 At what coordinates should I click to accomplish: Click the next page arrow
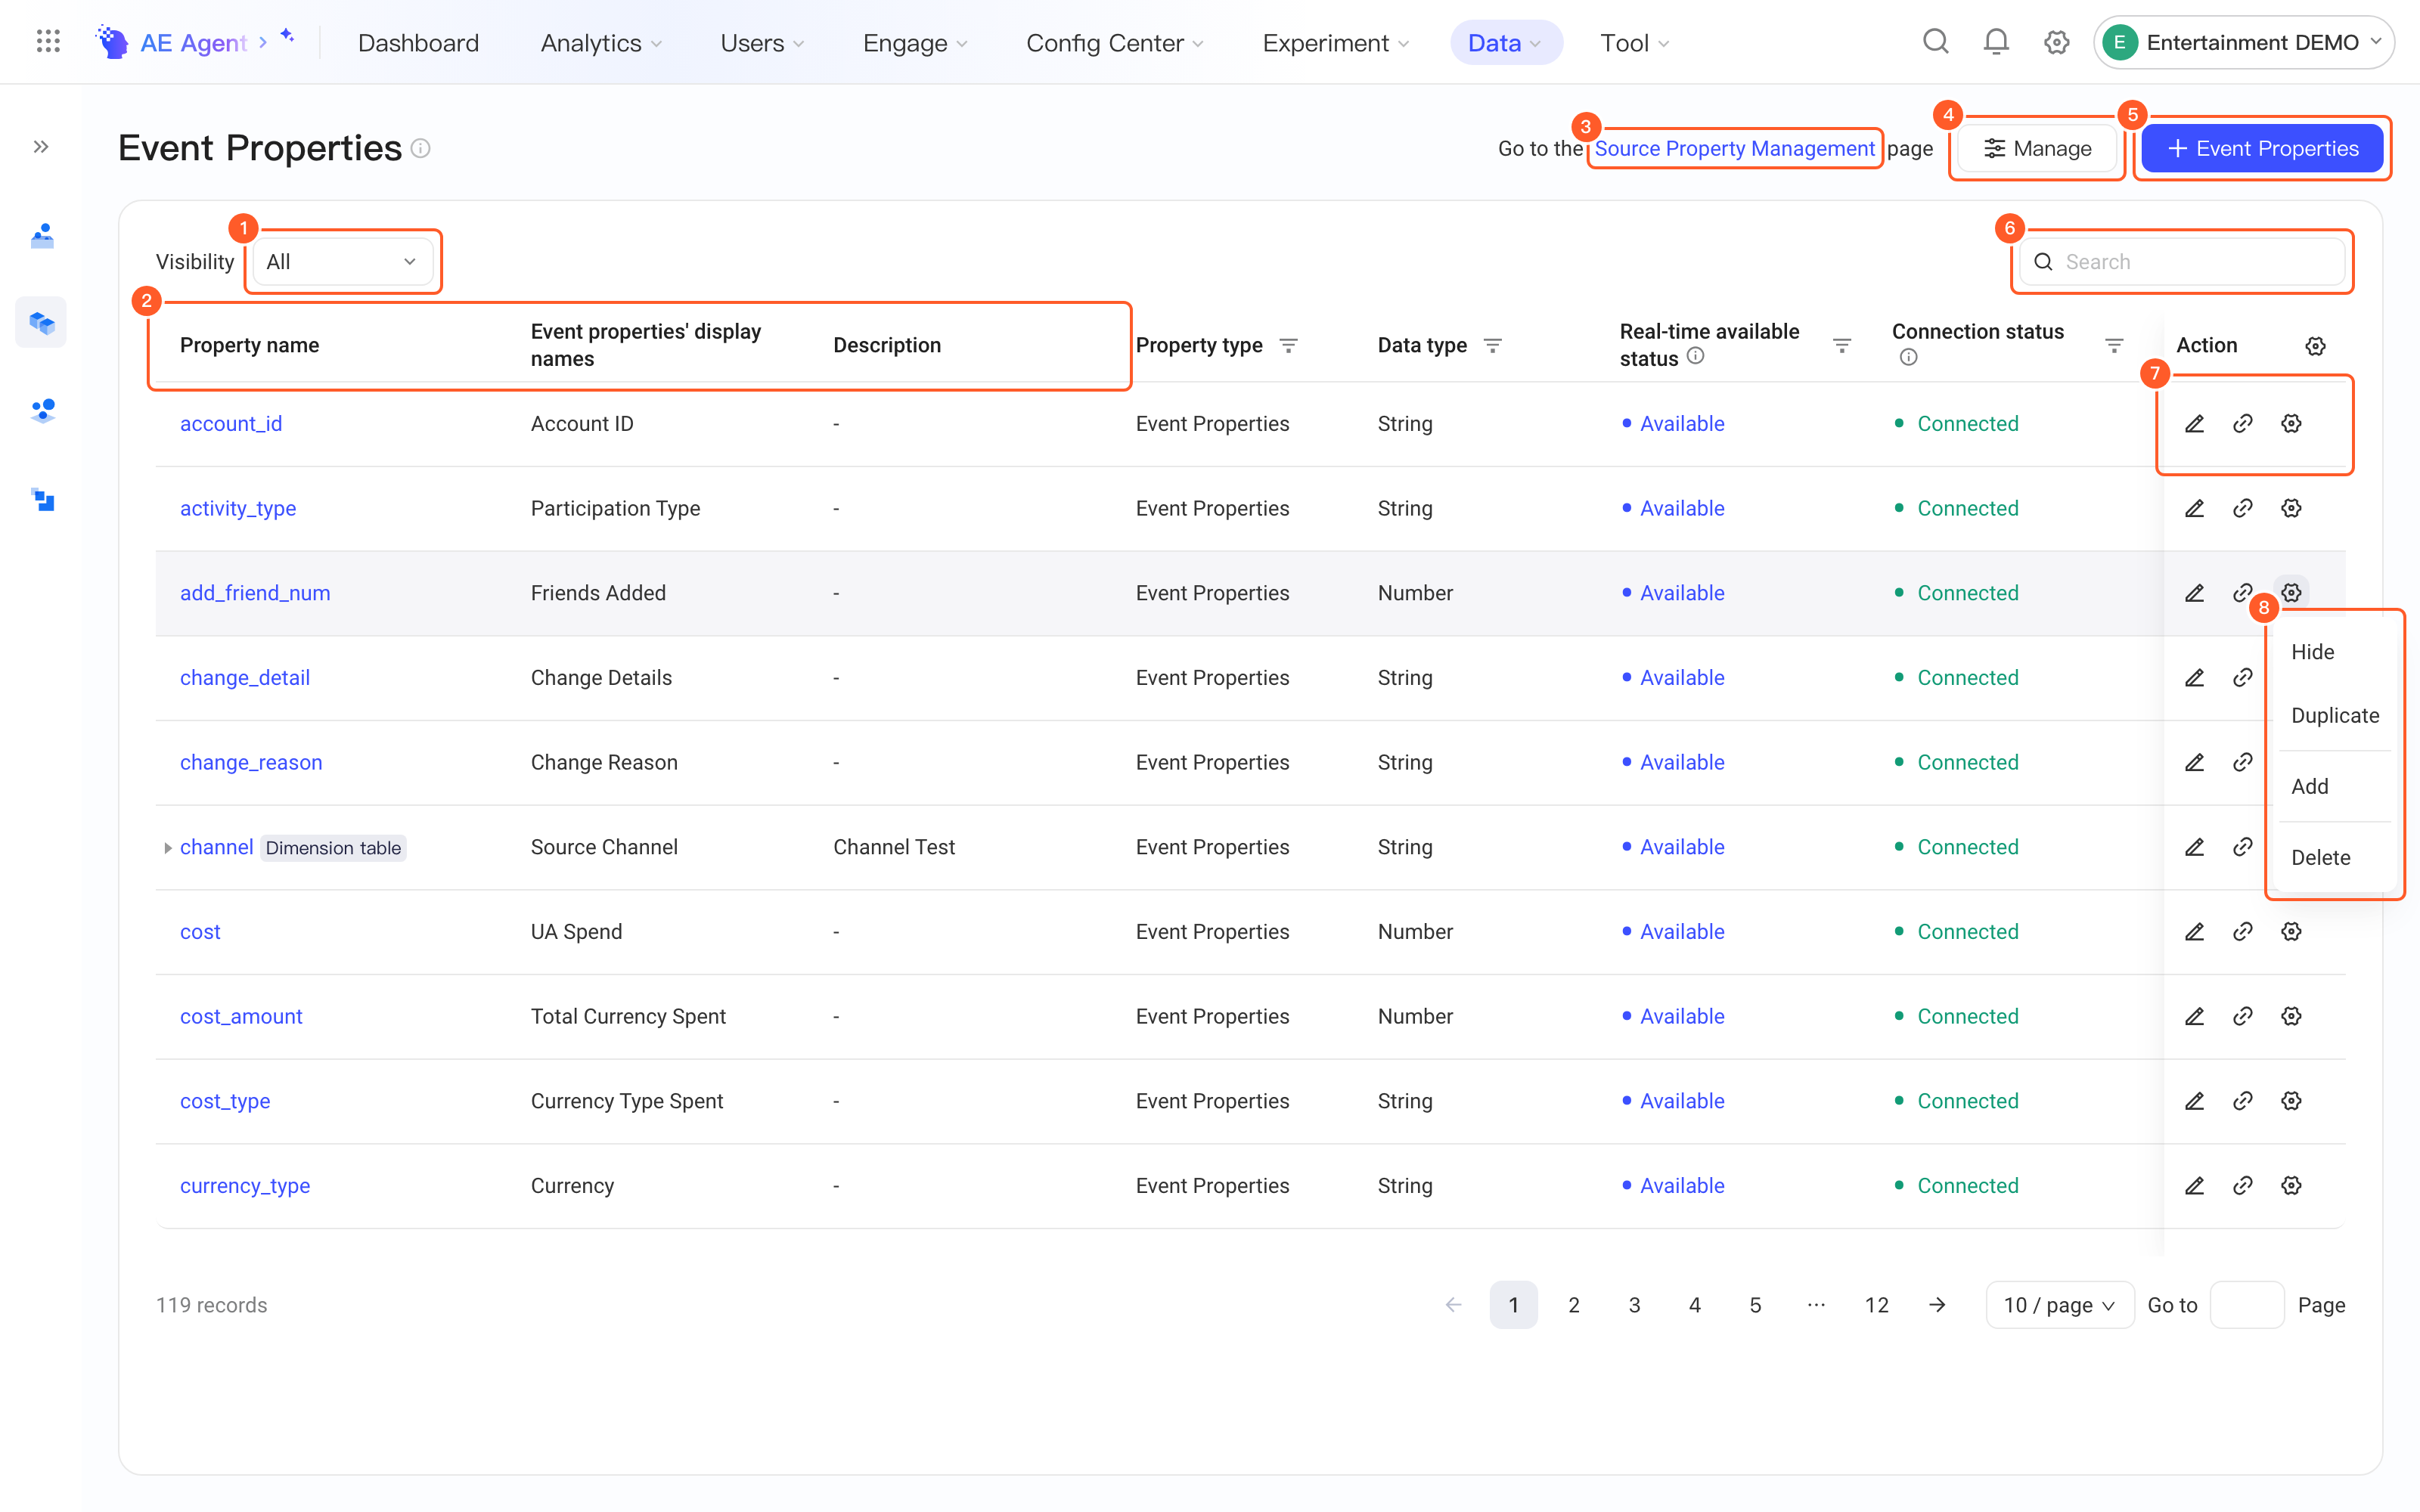pos(1937,1305)
